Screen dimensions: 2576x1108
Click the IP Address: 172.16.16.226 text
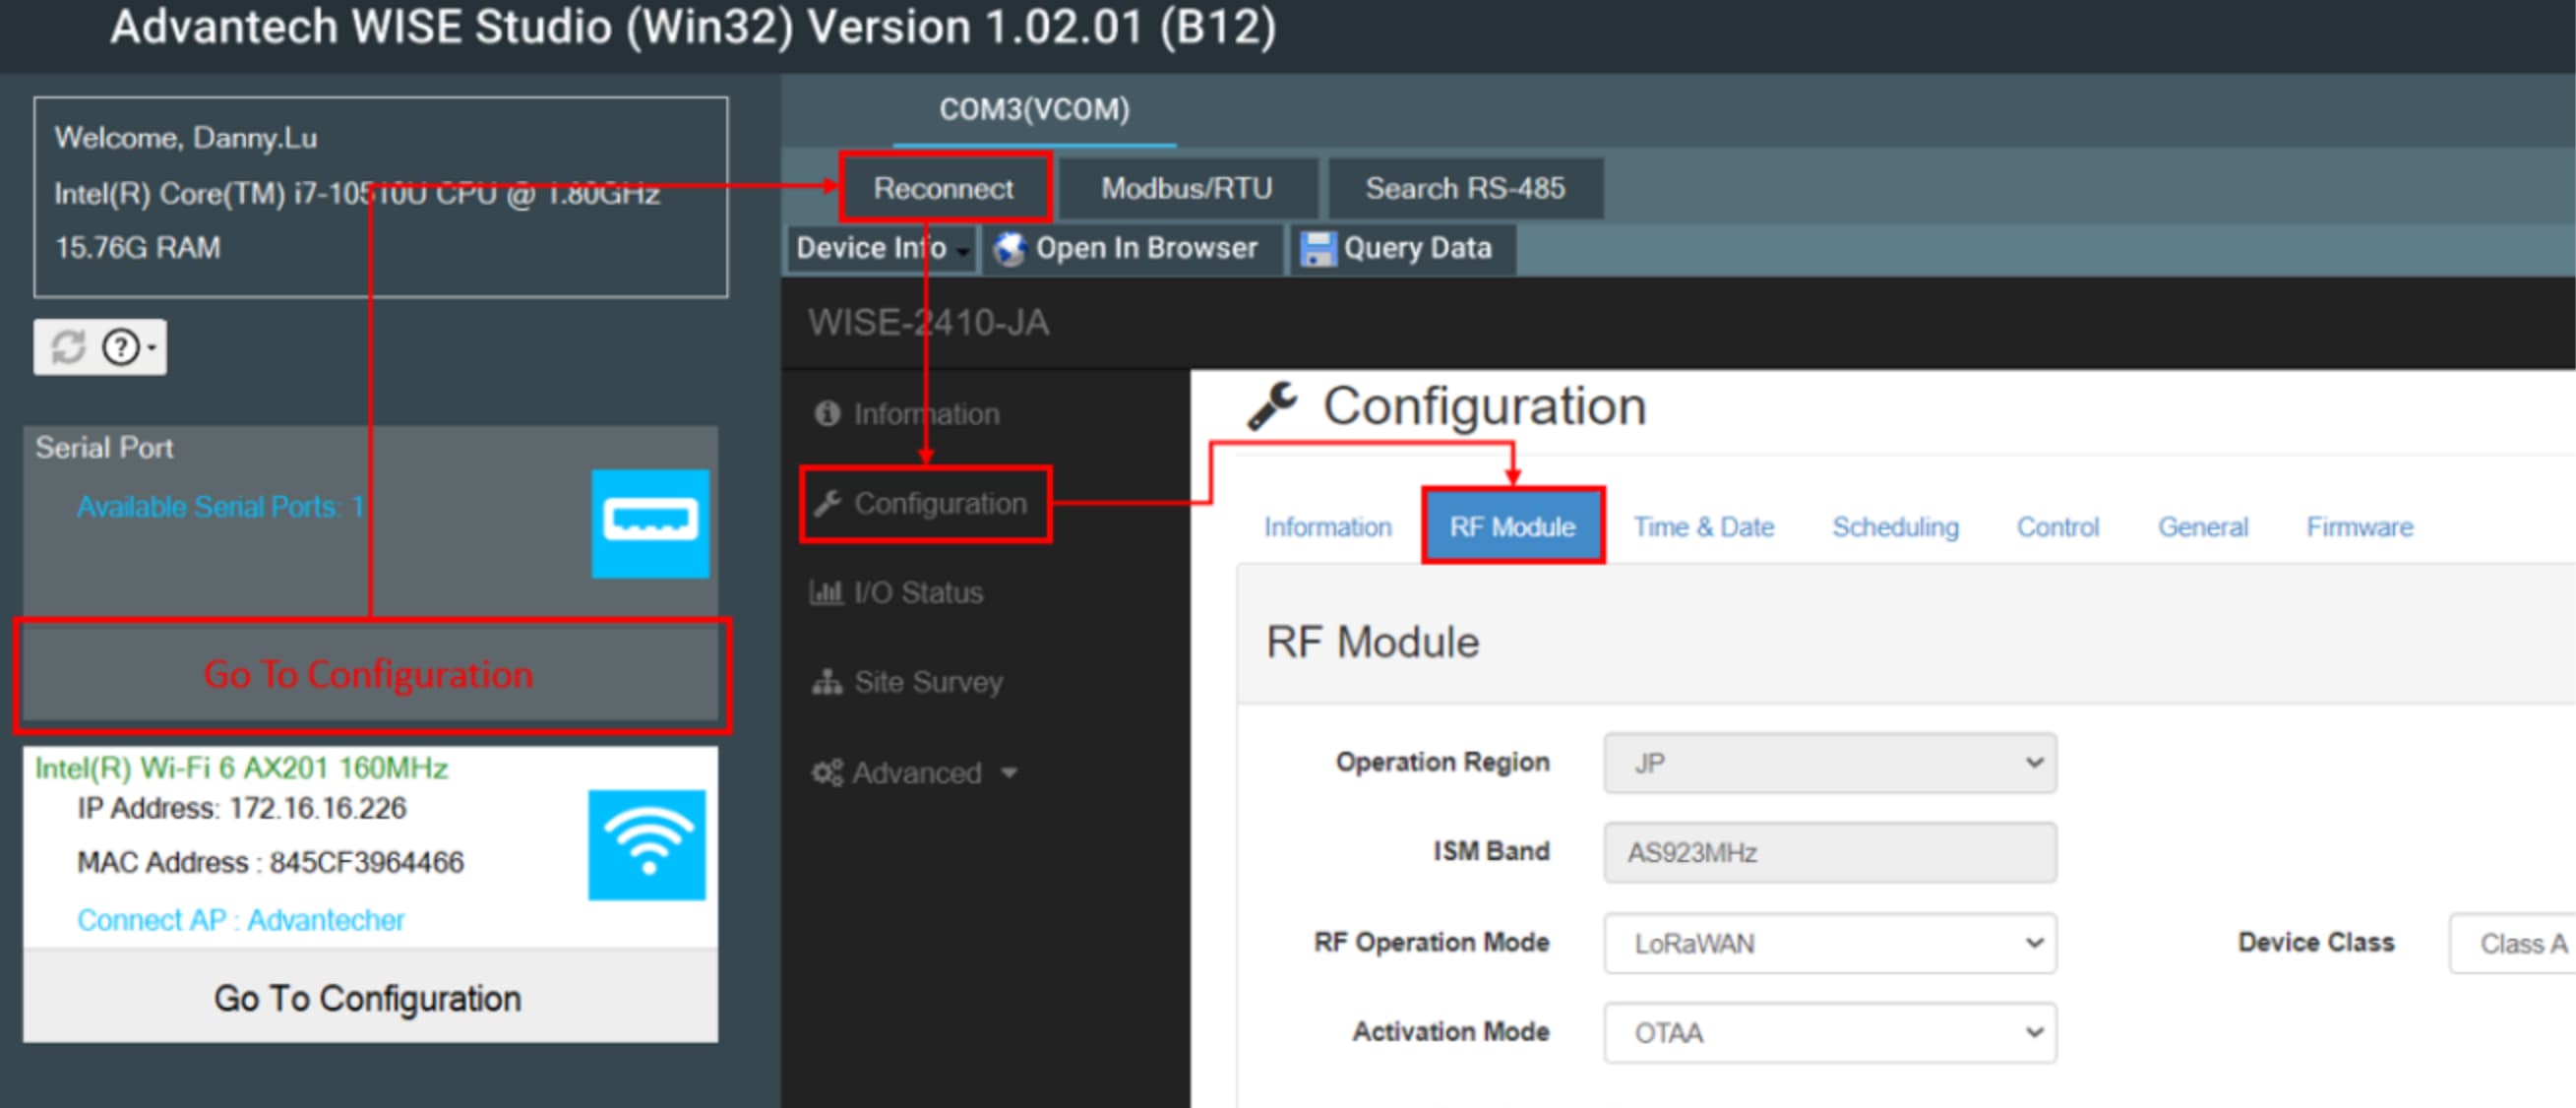[x=241, y=808]
